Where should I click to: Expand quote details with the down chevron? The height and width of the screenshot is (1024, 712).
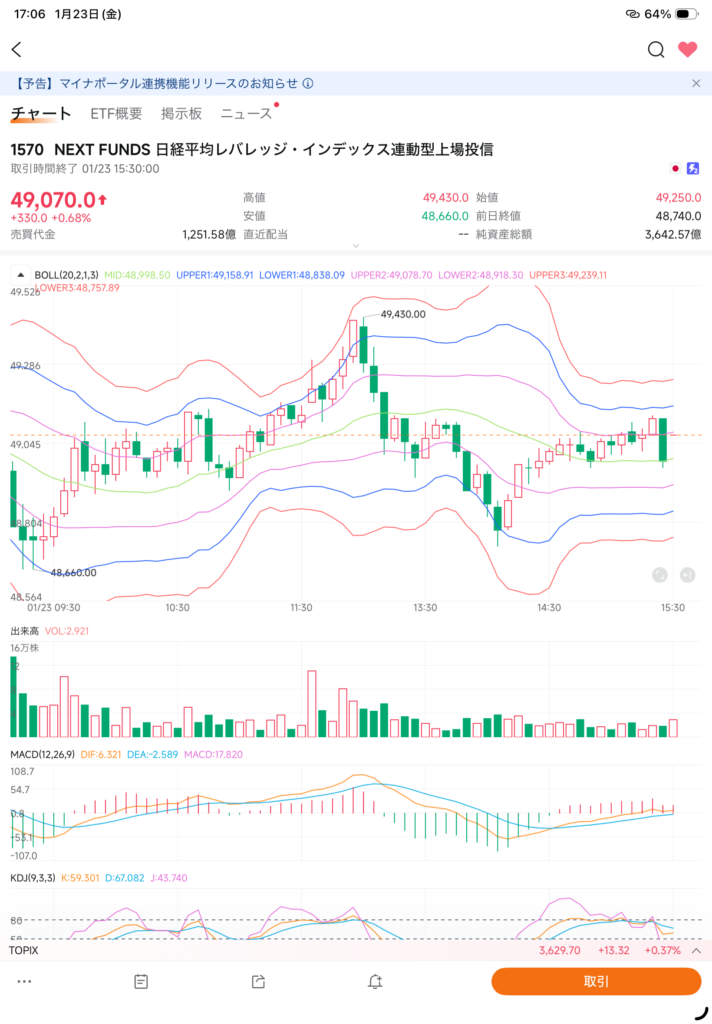(x=356, y=245)
